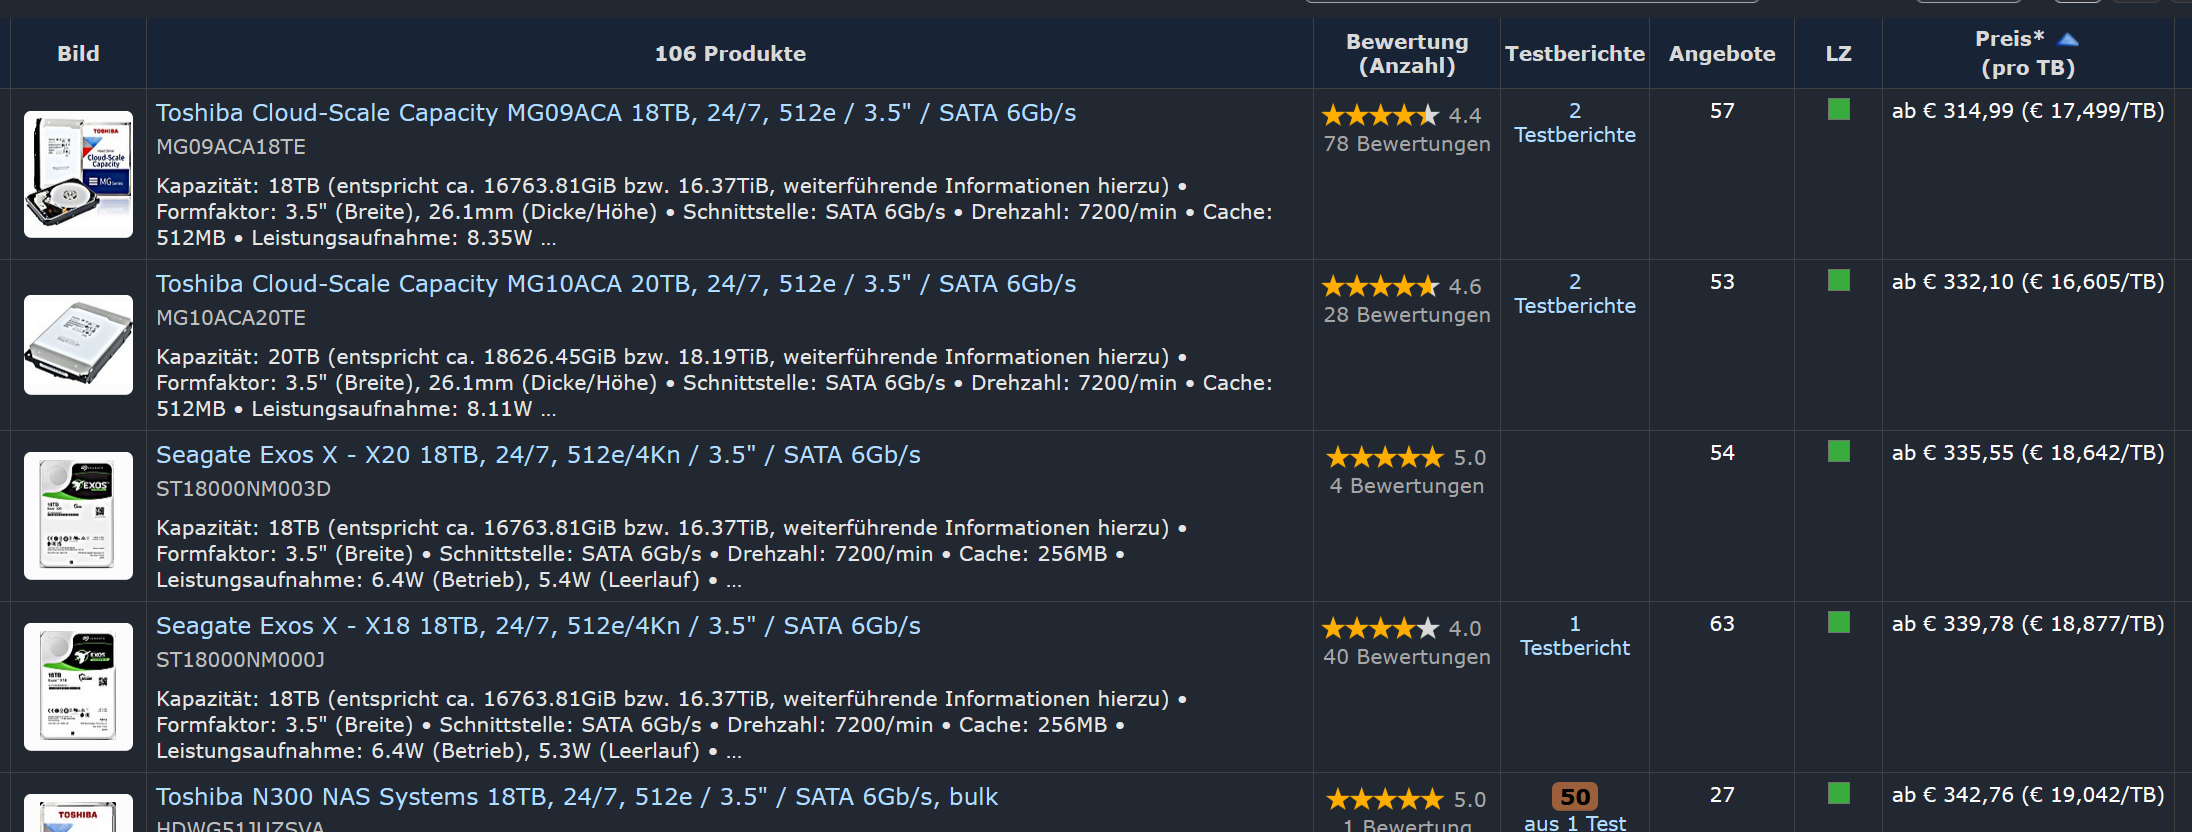View 2 Testberichte for Toshiba MG10ACA 20TB
Image resolution: width=2192 pixels, height=832 pixels.
click(1574, 294)
